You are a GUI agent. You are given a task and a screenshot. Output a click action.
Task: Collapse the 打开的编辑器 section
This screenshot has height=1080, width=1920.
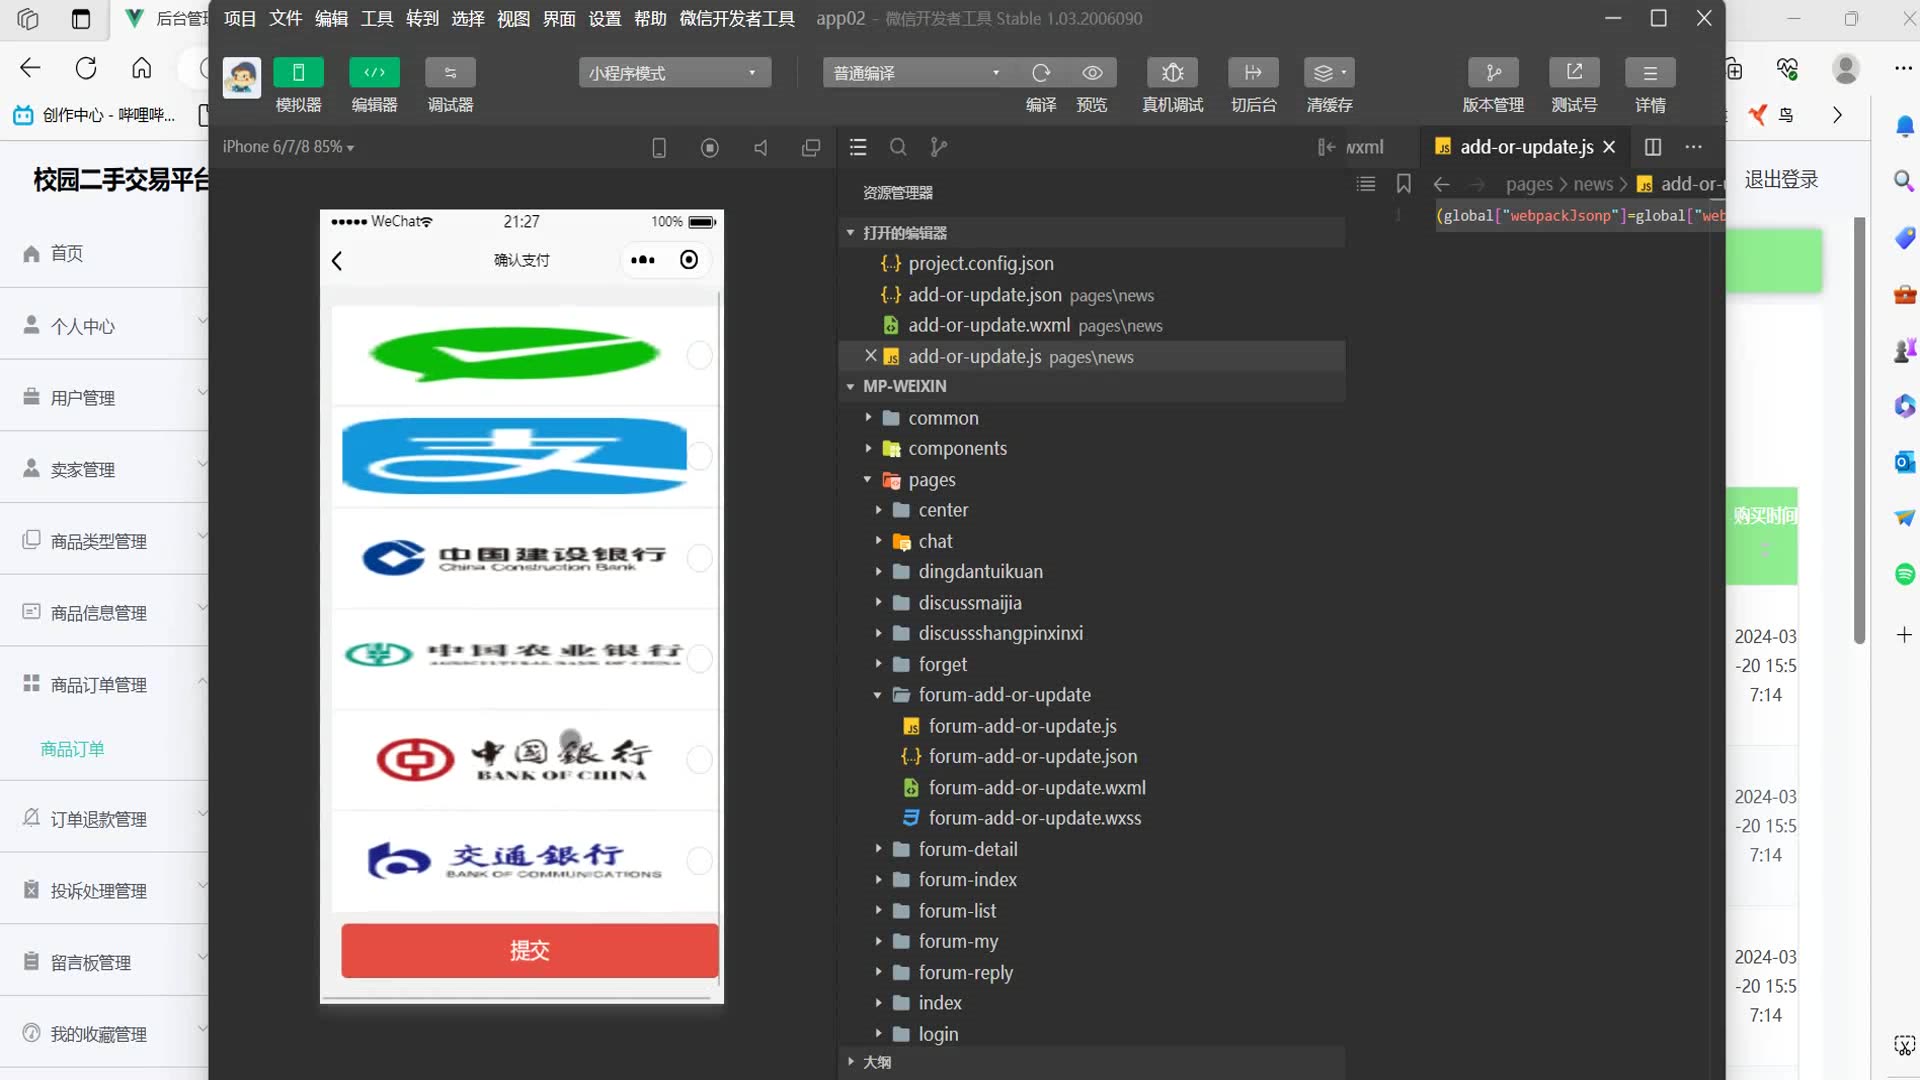[x=850, y=233]
